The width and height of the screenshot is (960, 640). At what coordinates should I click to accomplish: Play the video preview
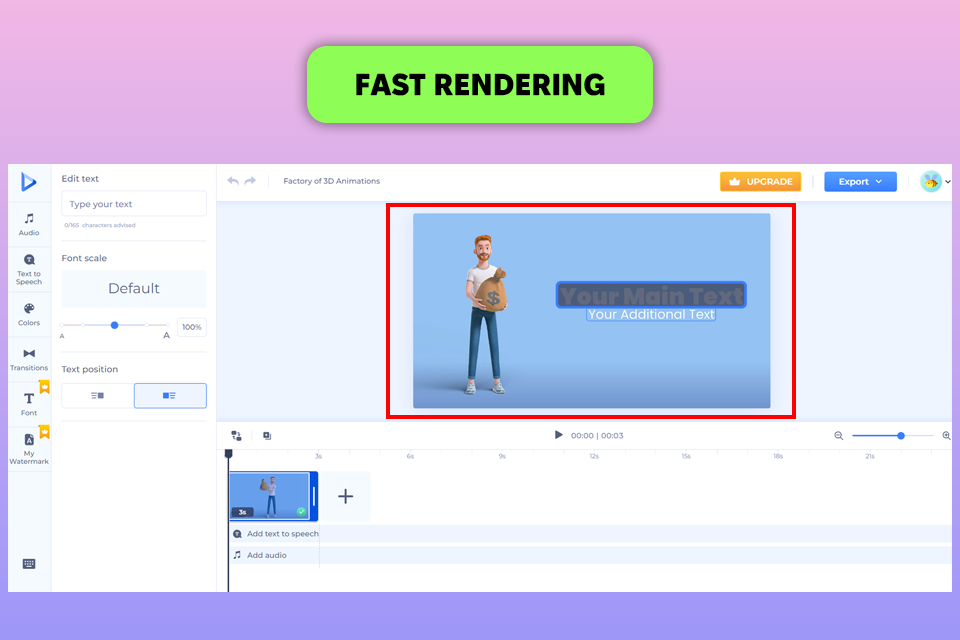point(558,435)
